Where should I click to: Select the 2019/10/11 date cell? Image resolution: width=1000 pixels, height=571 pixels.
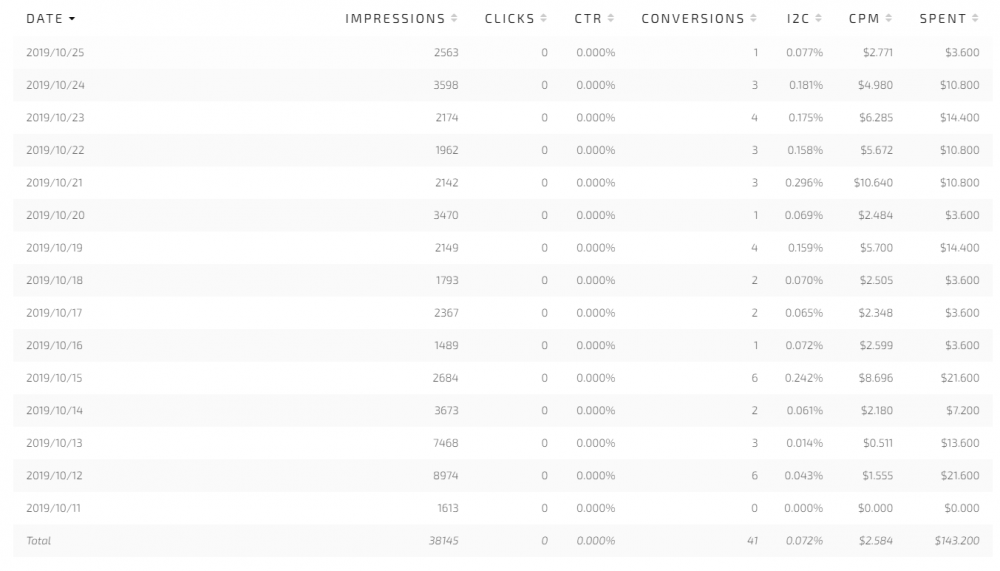coord(55,508)
